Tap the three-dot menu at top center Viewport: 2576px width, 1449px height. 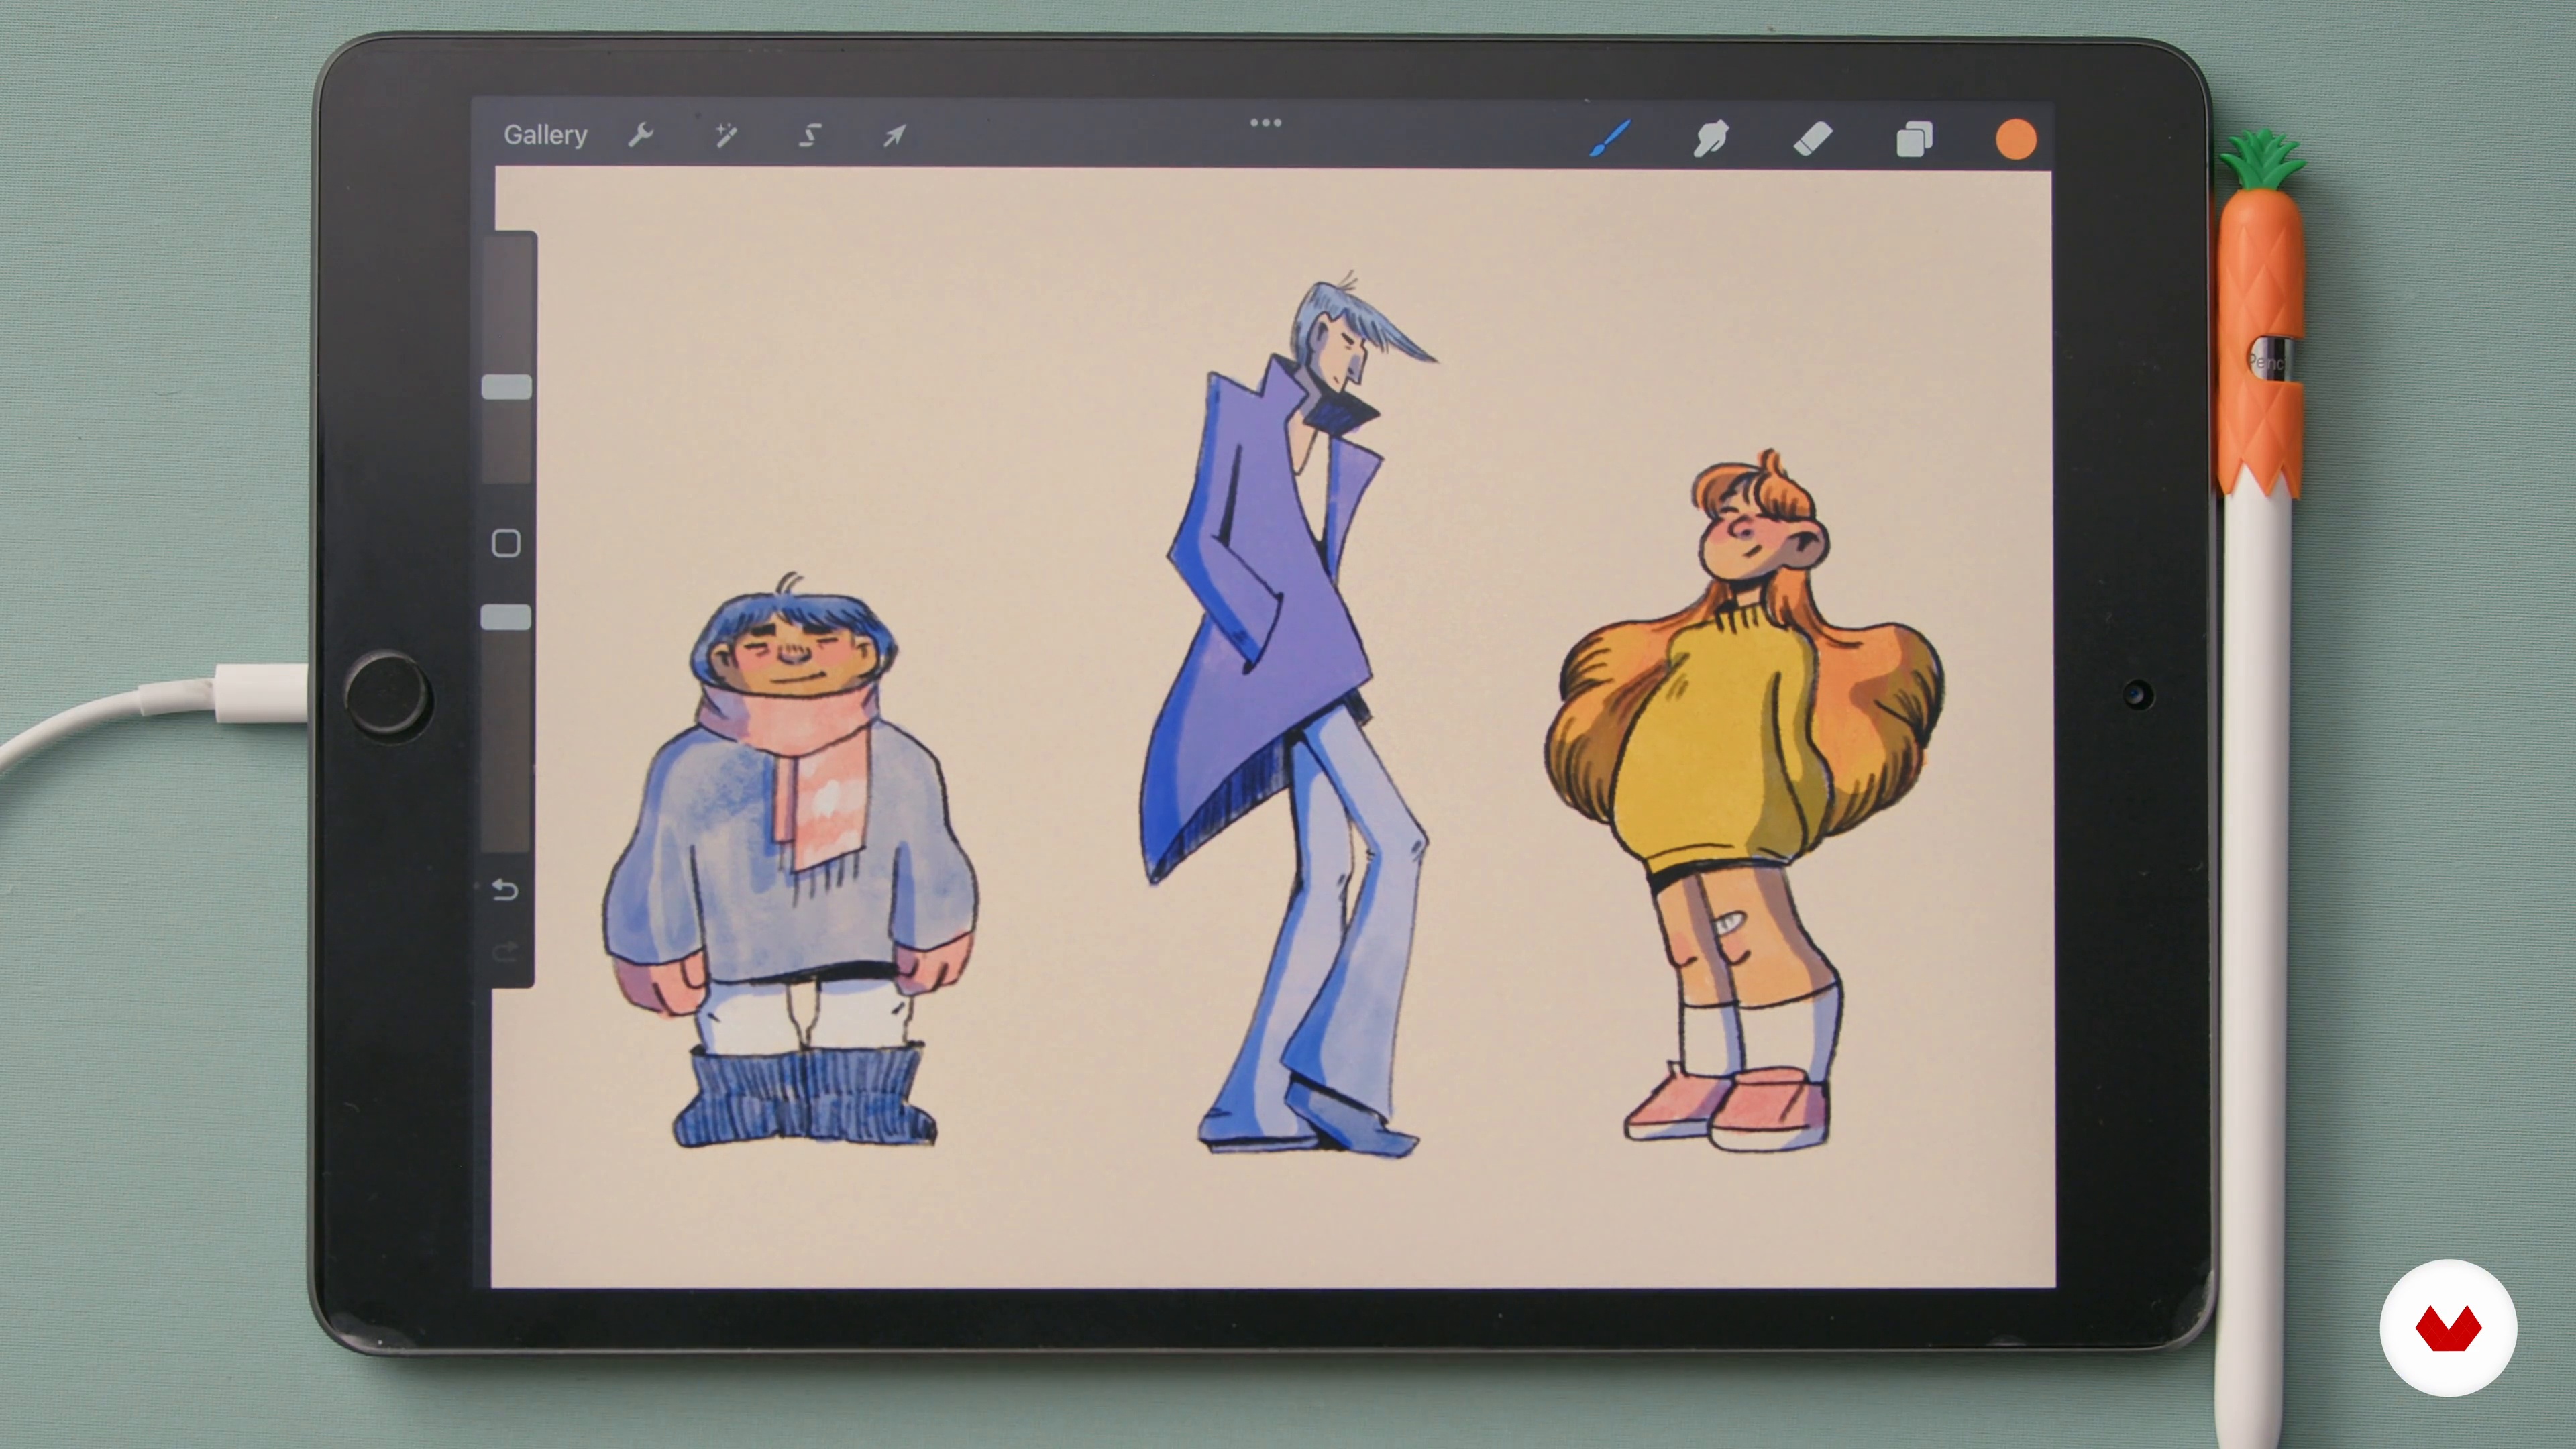[1266, 123]
